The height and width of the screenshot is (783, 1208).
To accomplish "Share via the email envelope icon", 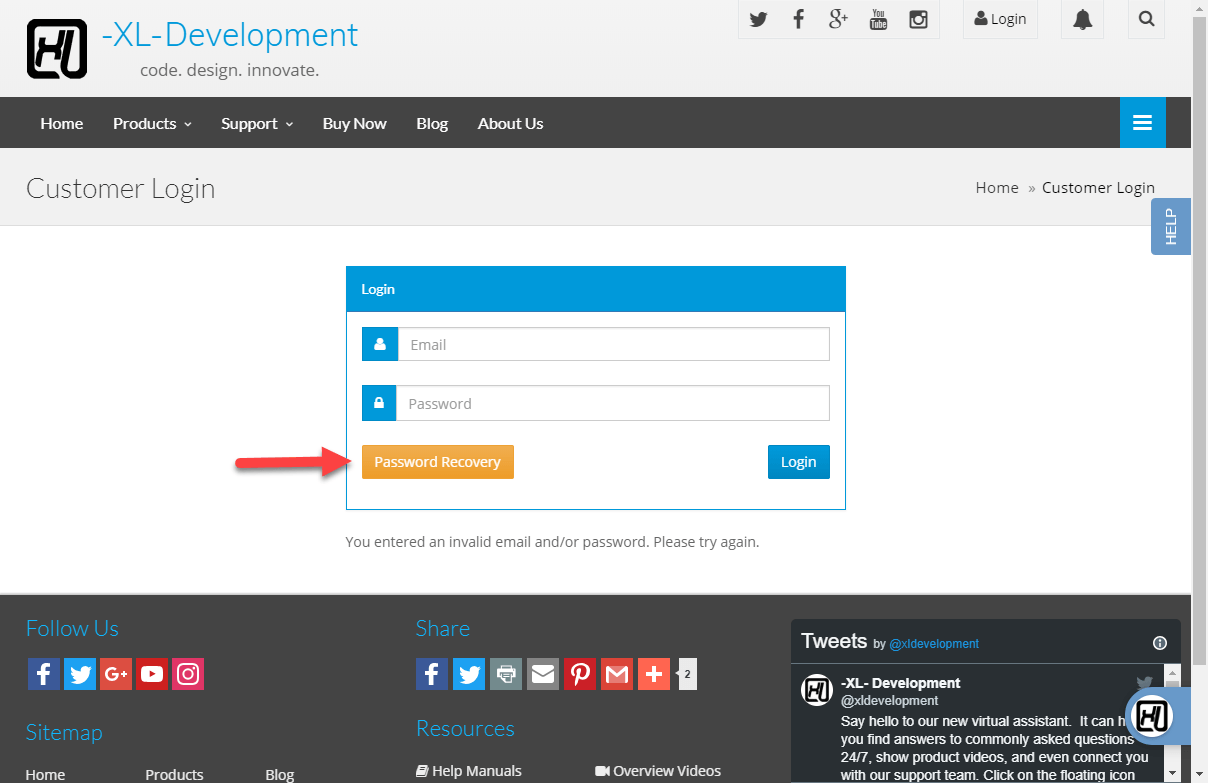I will point(543,673).
